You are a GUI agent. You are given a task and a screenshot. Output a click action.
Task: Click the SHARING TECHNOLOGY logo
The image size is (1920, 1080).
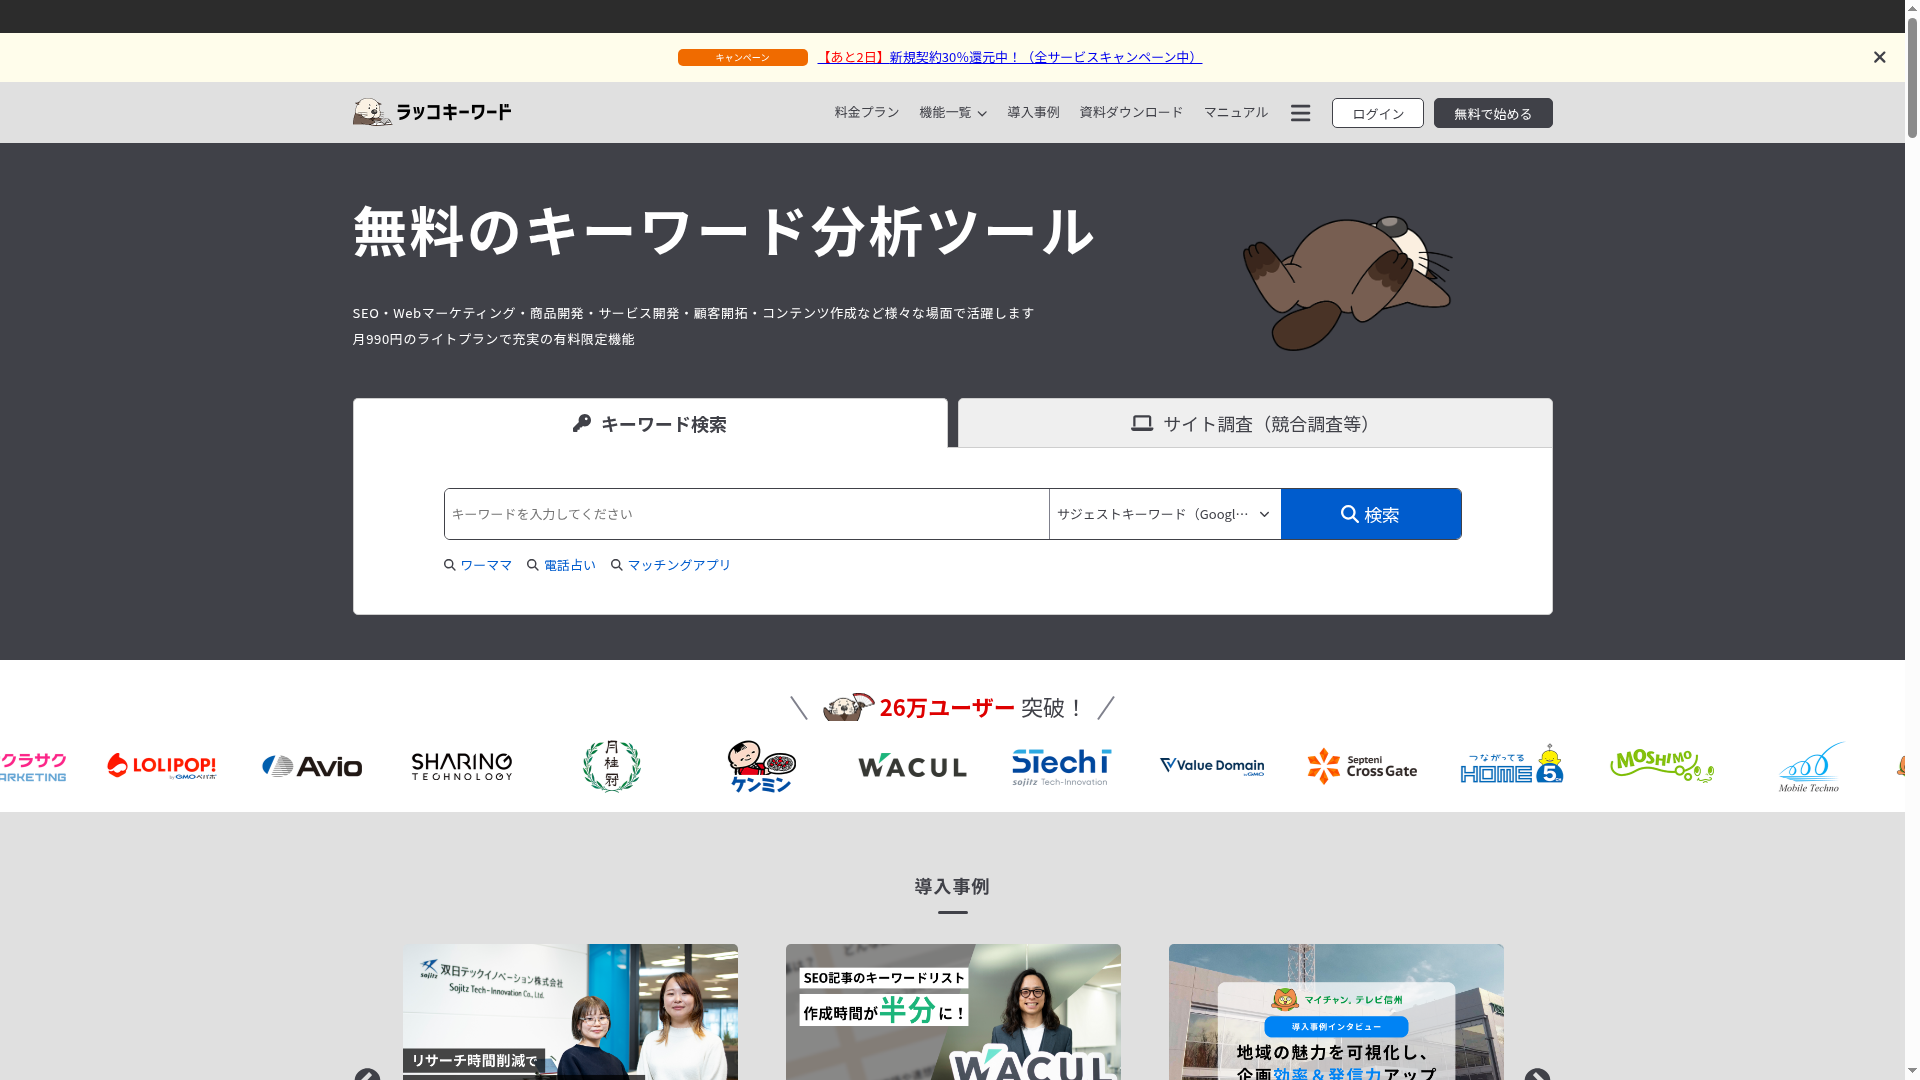click(462, 767)
